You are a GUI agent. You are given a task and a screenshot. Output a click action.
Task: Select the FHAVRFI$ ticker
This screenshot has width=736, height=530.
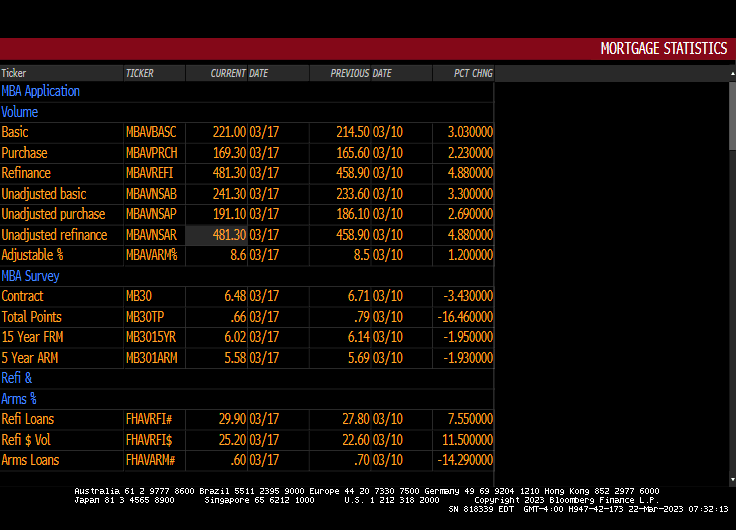tap(150, 440)
